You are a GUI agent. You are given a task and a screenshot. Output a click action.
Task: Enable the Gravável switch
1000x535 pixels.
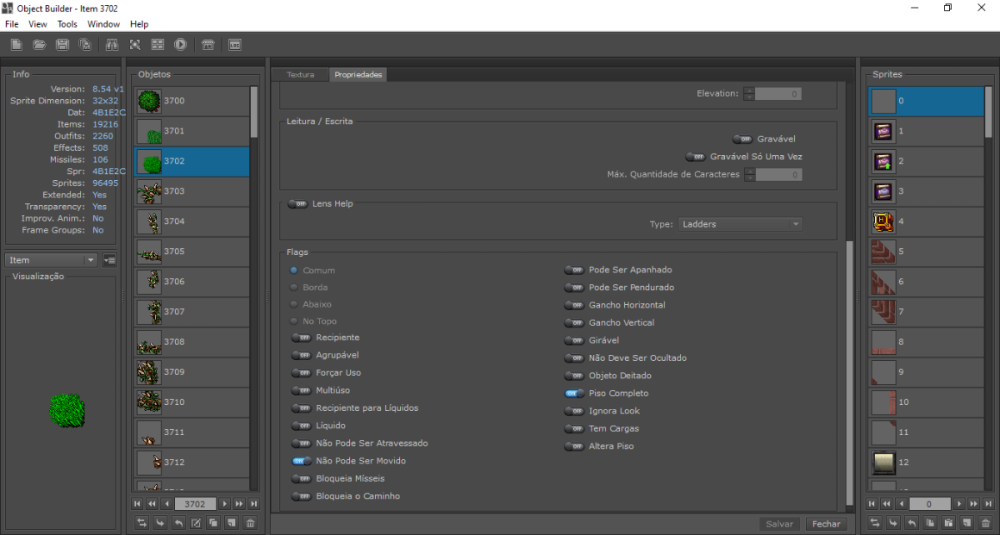[x=742, y=139]
